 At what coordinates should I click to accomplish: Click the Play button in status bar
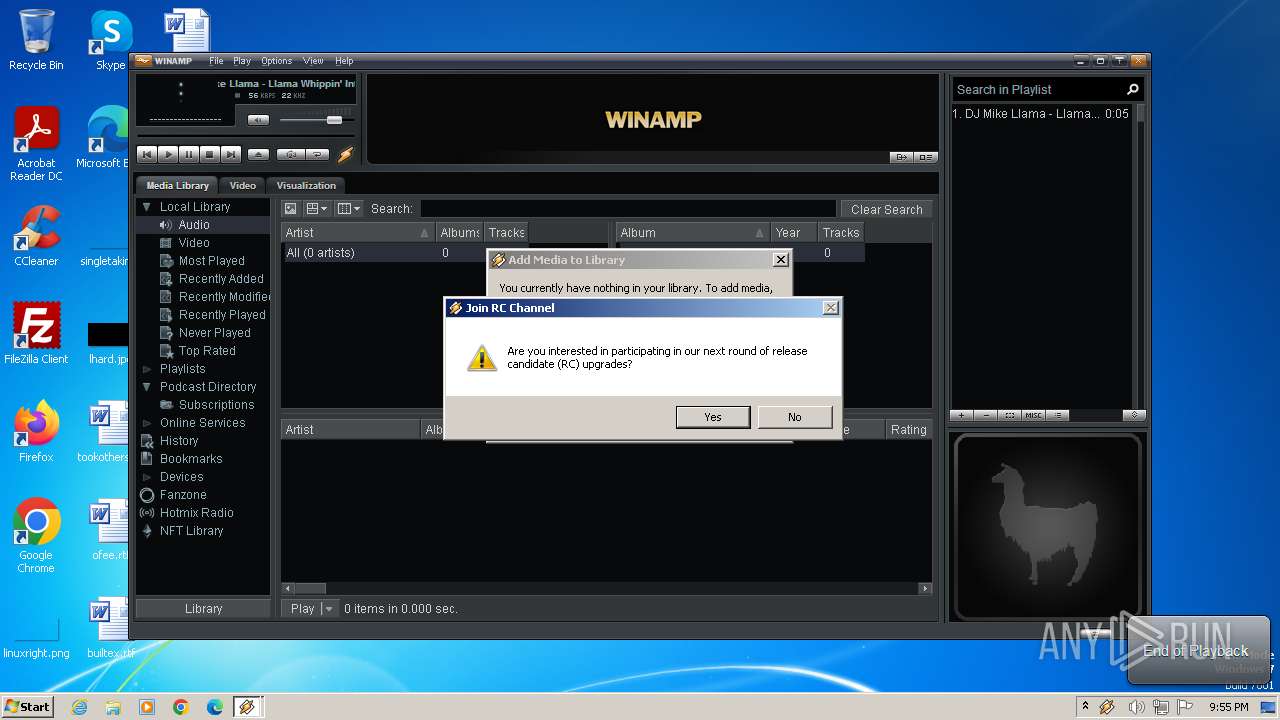coord(302,608)
